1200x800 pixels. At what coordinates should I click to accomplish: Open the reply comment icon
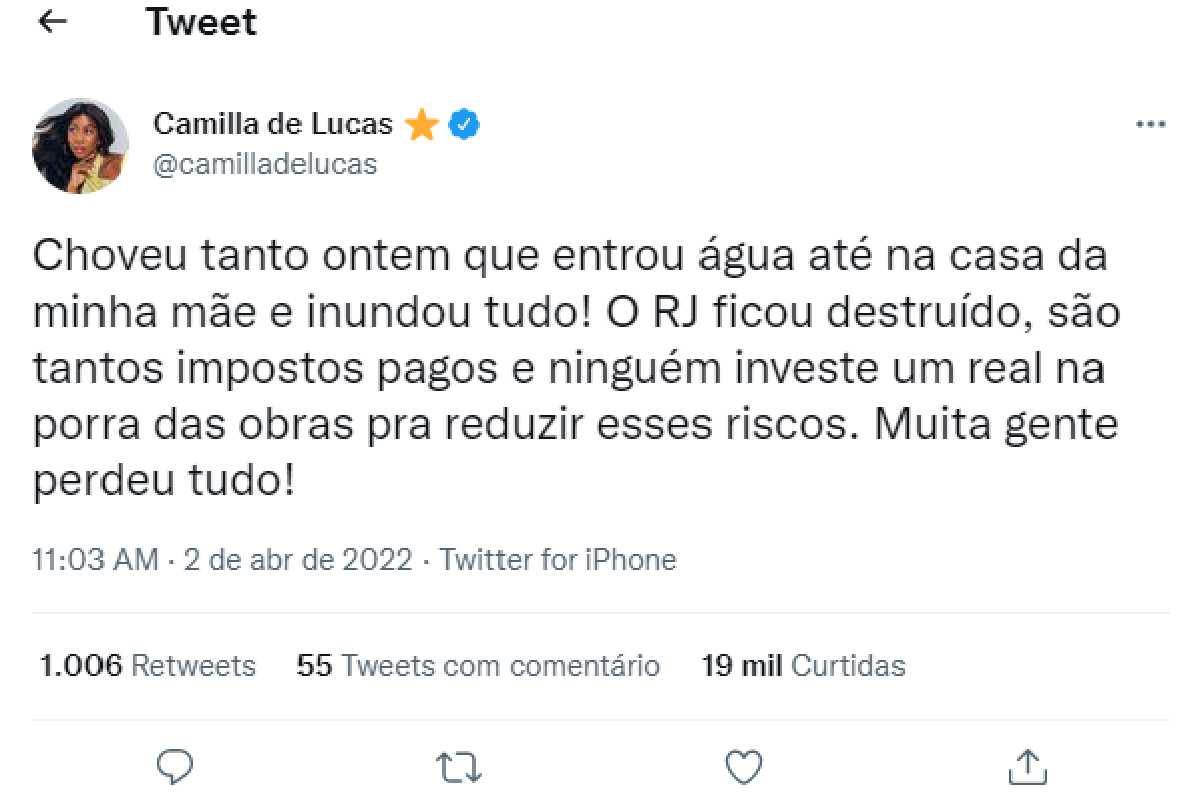(176, 766)
